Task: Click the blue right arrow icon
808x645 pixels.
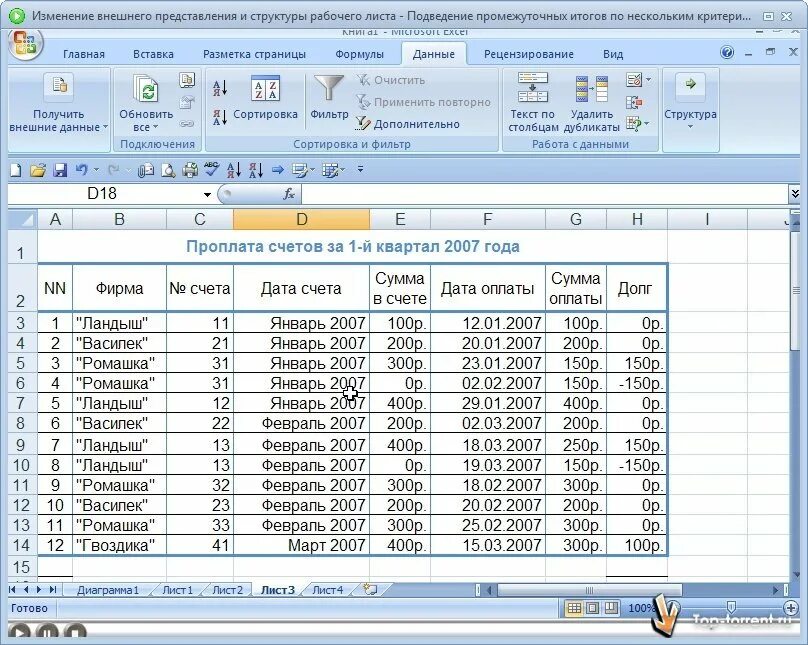Action: (x=278, y=169)
